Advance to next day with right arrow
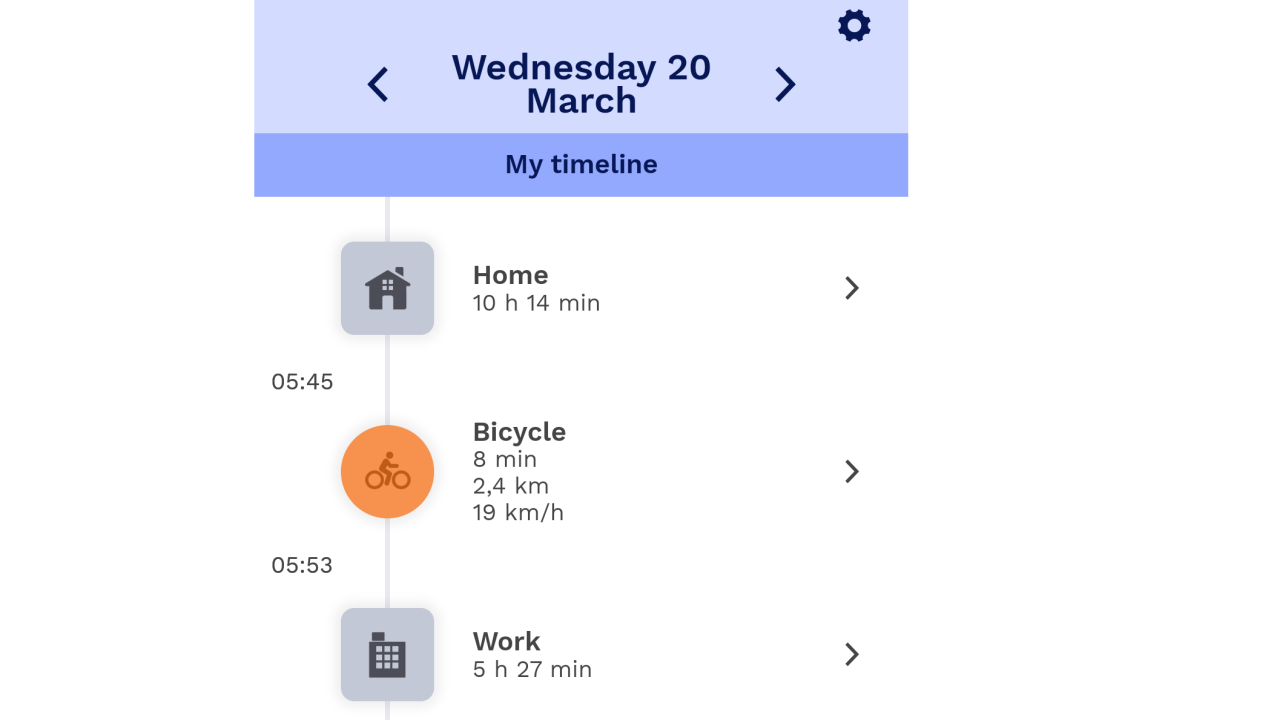Image resolution: width=1280 pixels, height=720 pixels. (785, 85)
